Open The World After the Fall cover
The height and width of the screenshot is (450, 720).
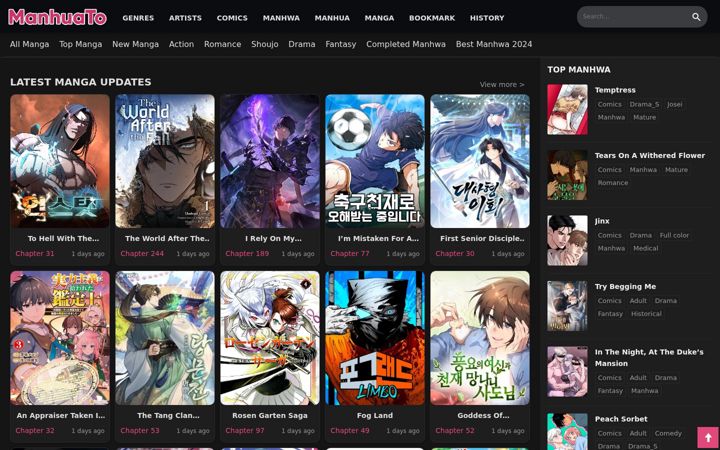pos(165,161)
